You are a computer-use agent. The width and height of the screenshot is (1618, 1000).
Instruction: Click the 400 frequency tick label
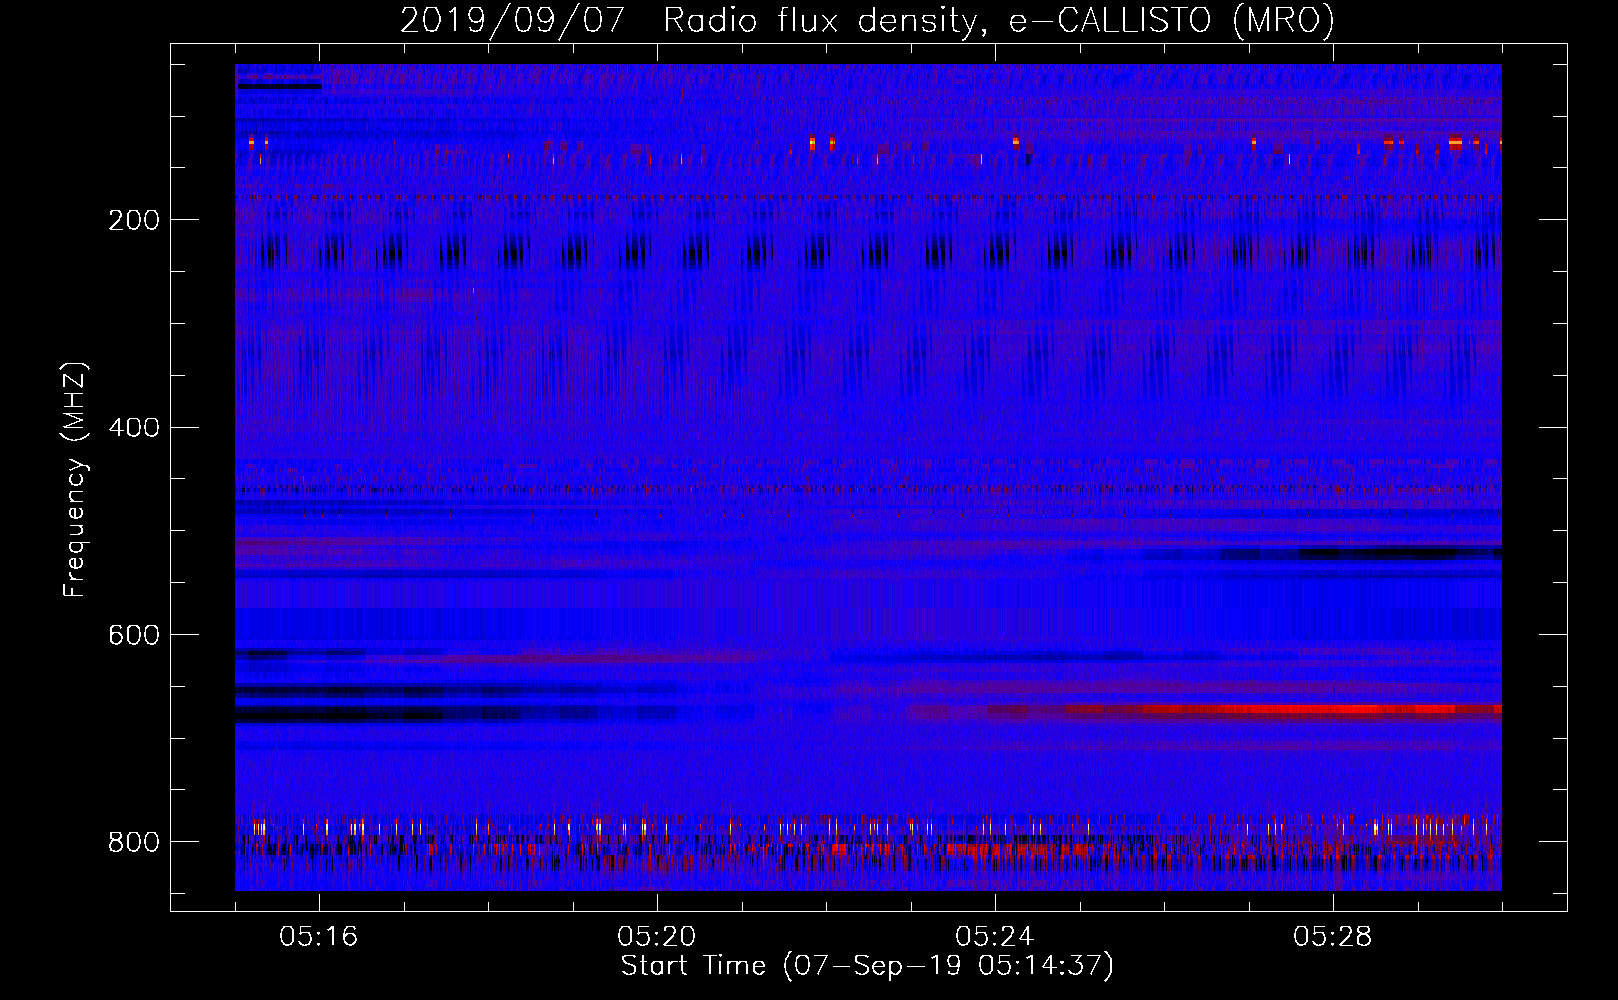(133, 428)
